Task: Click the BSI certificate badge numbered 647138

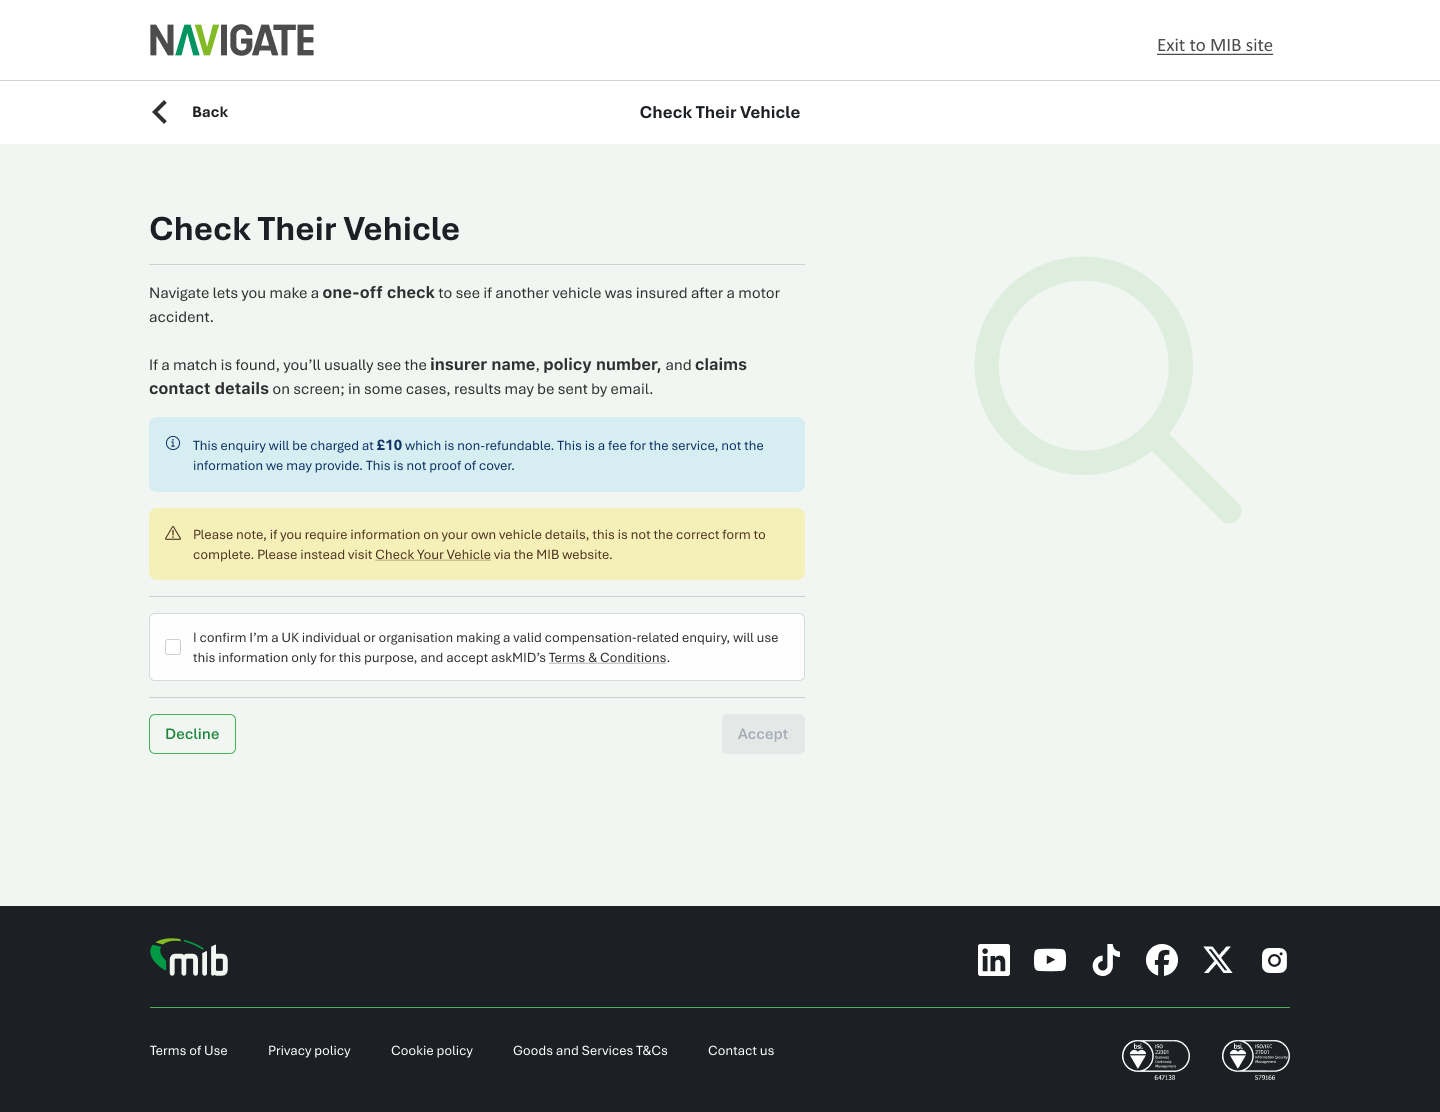Action: (1156, 1060)
